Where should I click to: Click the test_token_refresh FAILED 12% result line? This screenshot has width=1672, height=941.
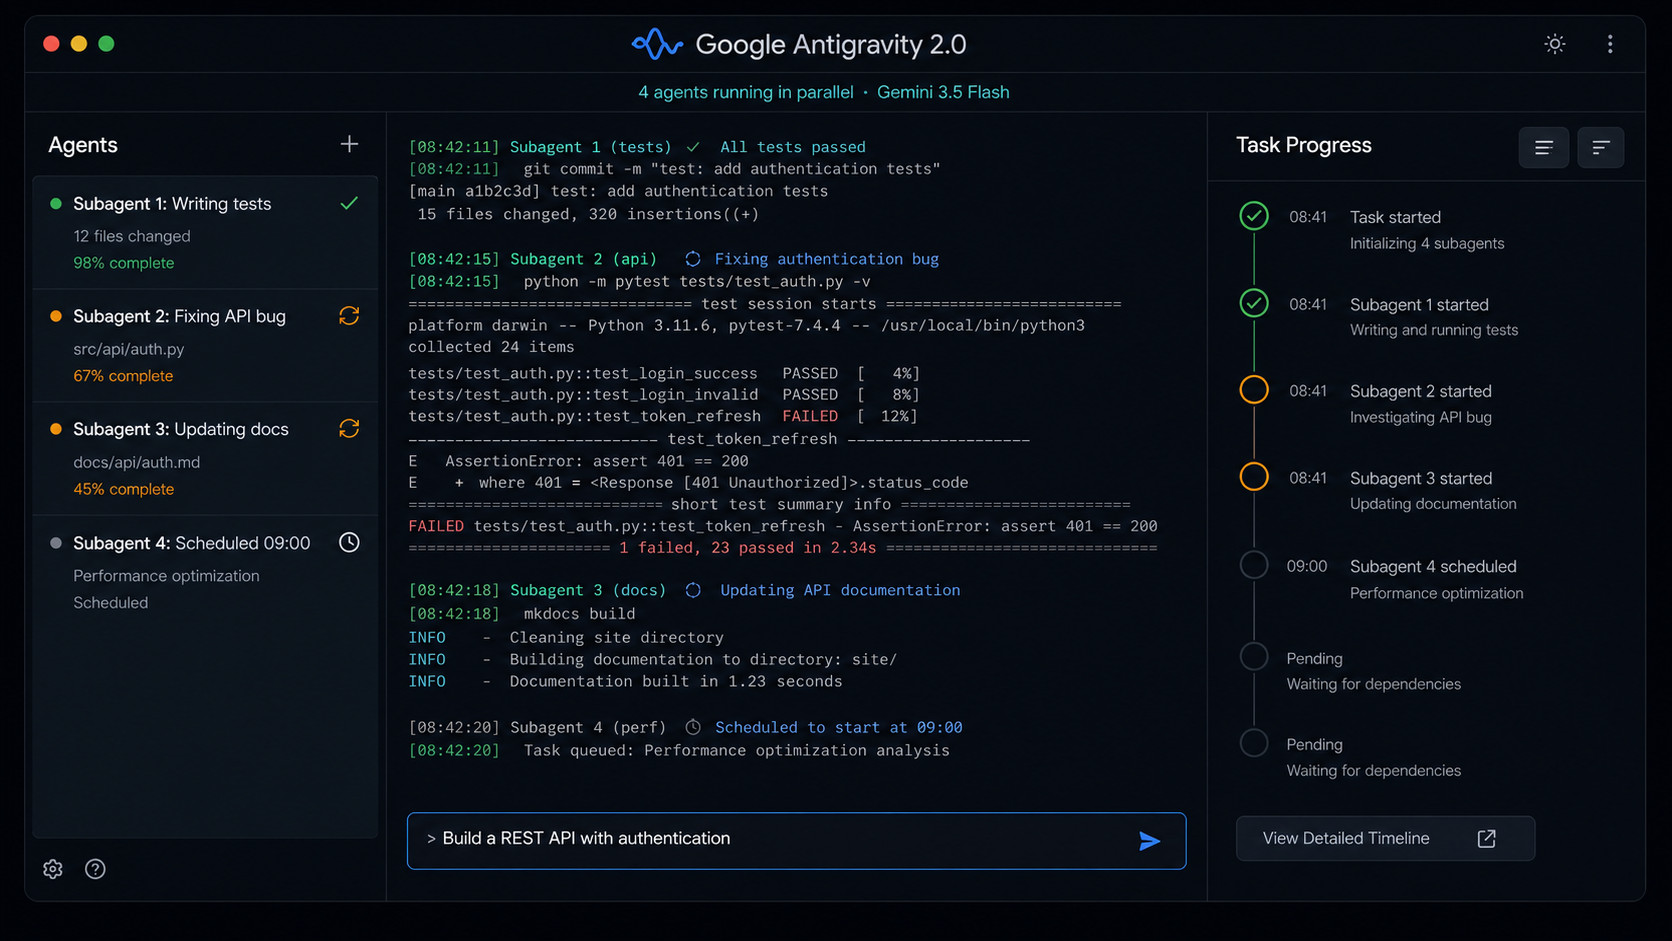click(663, 416)
